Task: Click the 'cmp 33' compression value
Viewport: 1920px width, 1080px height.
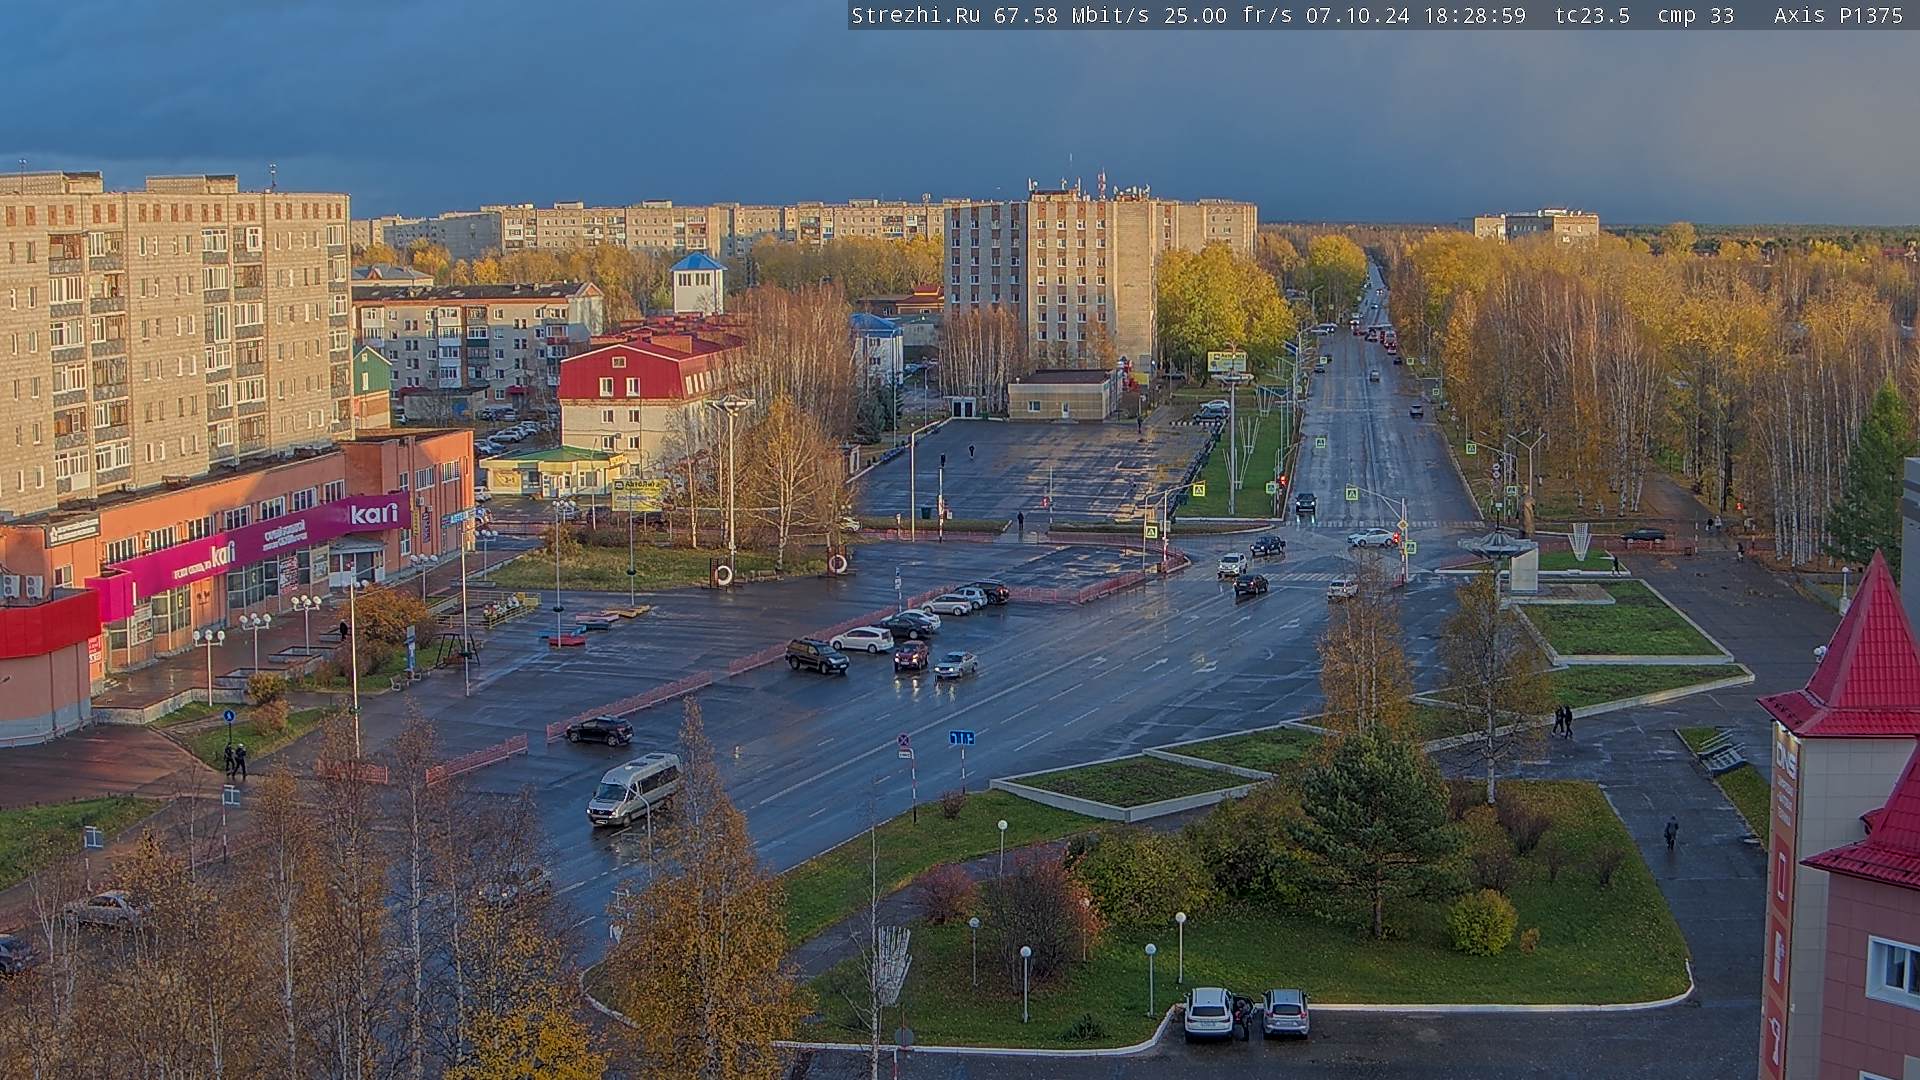Action: [x=1695, y=15]
